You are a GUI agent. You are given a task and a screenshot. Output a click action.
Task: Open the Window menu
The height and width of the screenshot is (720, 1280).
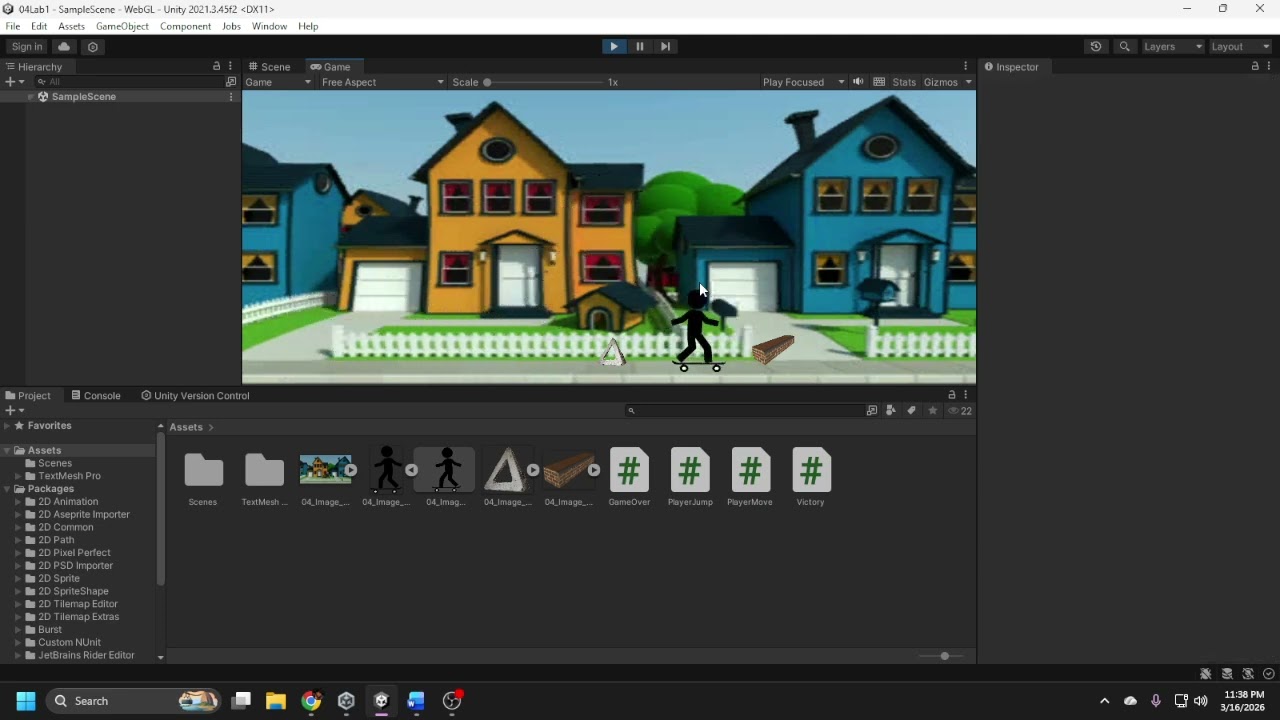(269, 26)
